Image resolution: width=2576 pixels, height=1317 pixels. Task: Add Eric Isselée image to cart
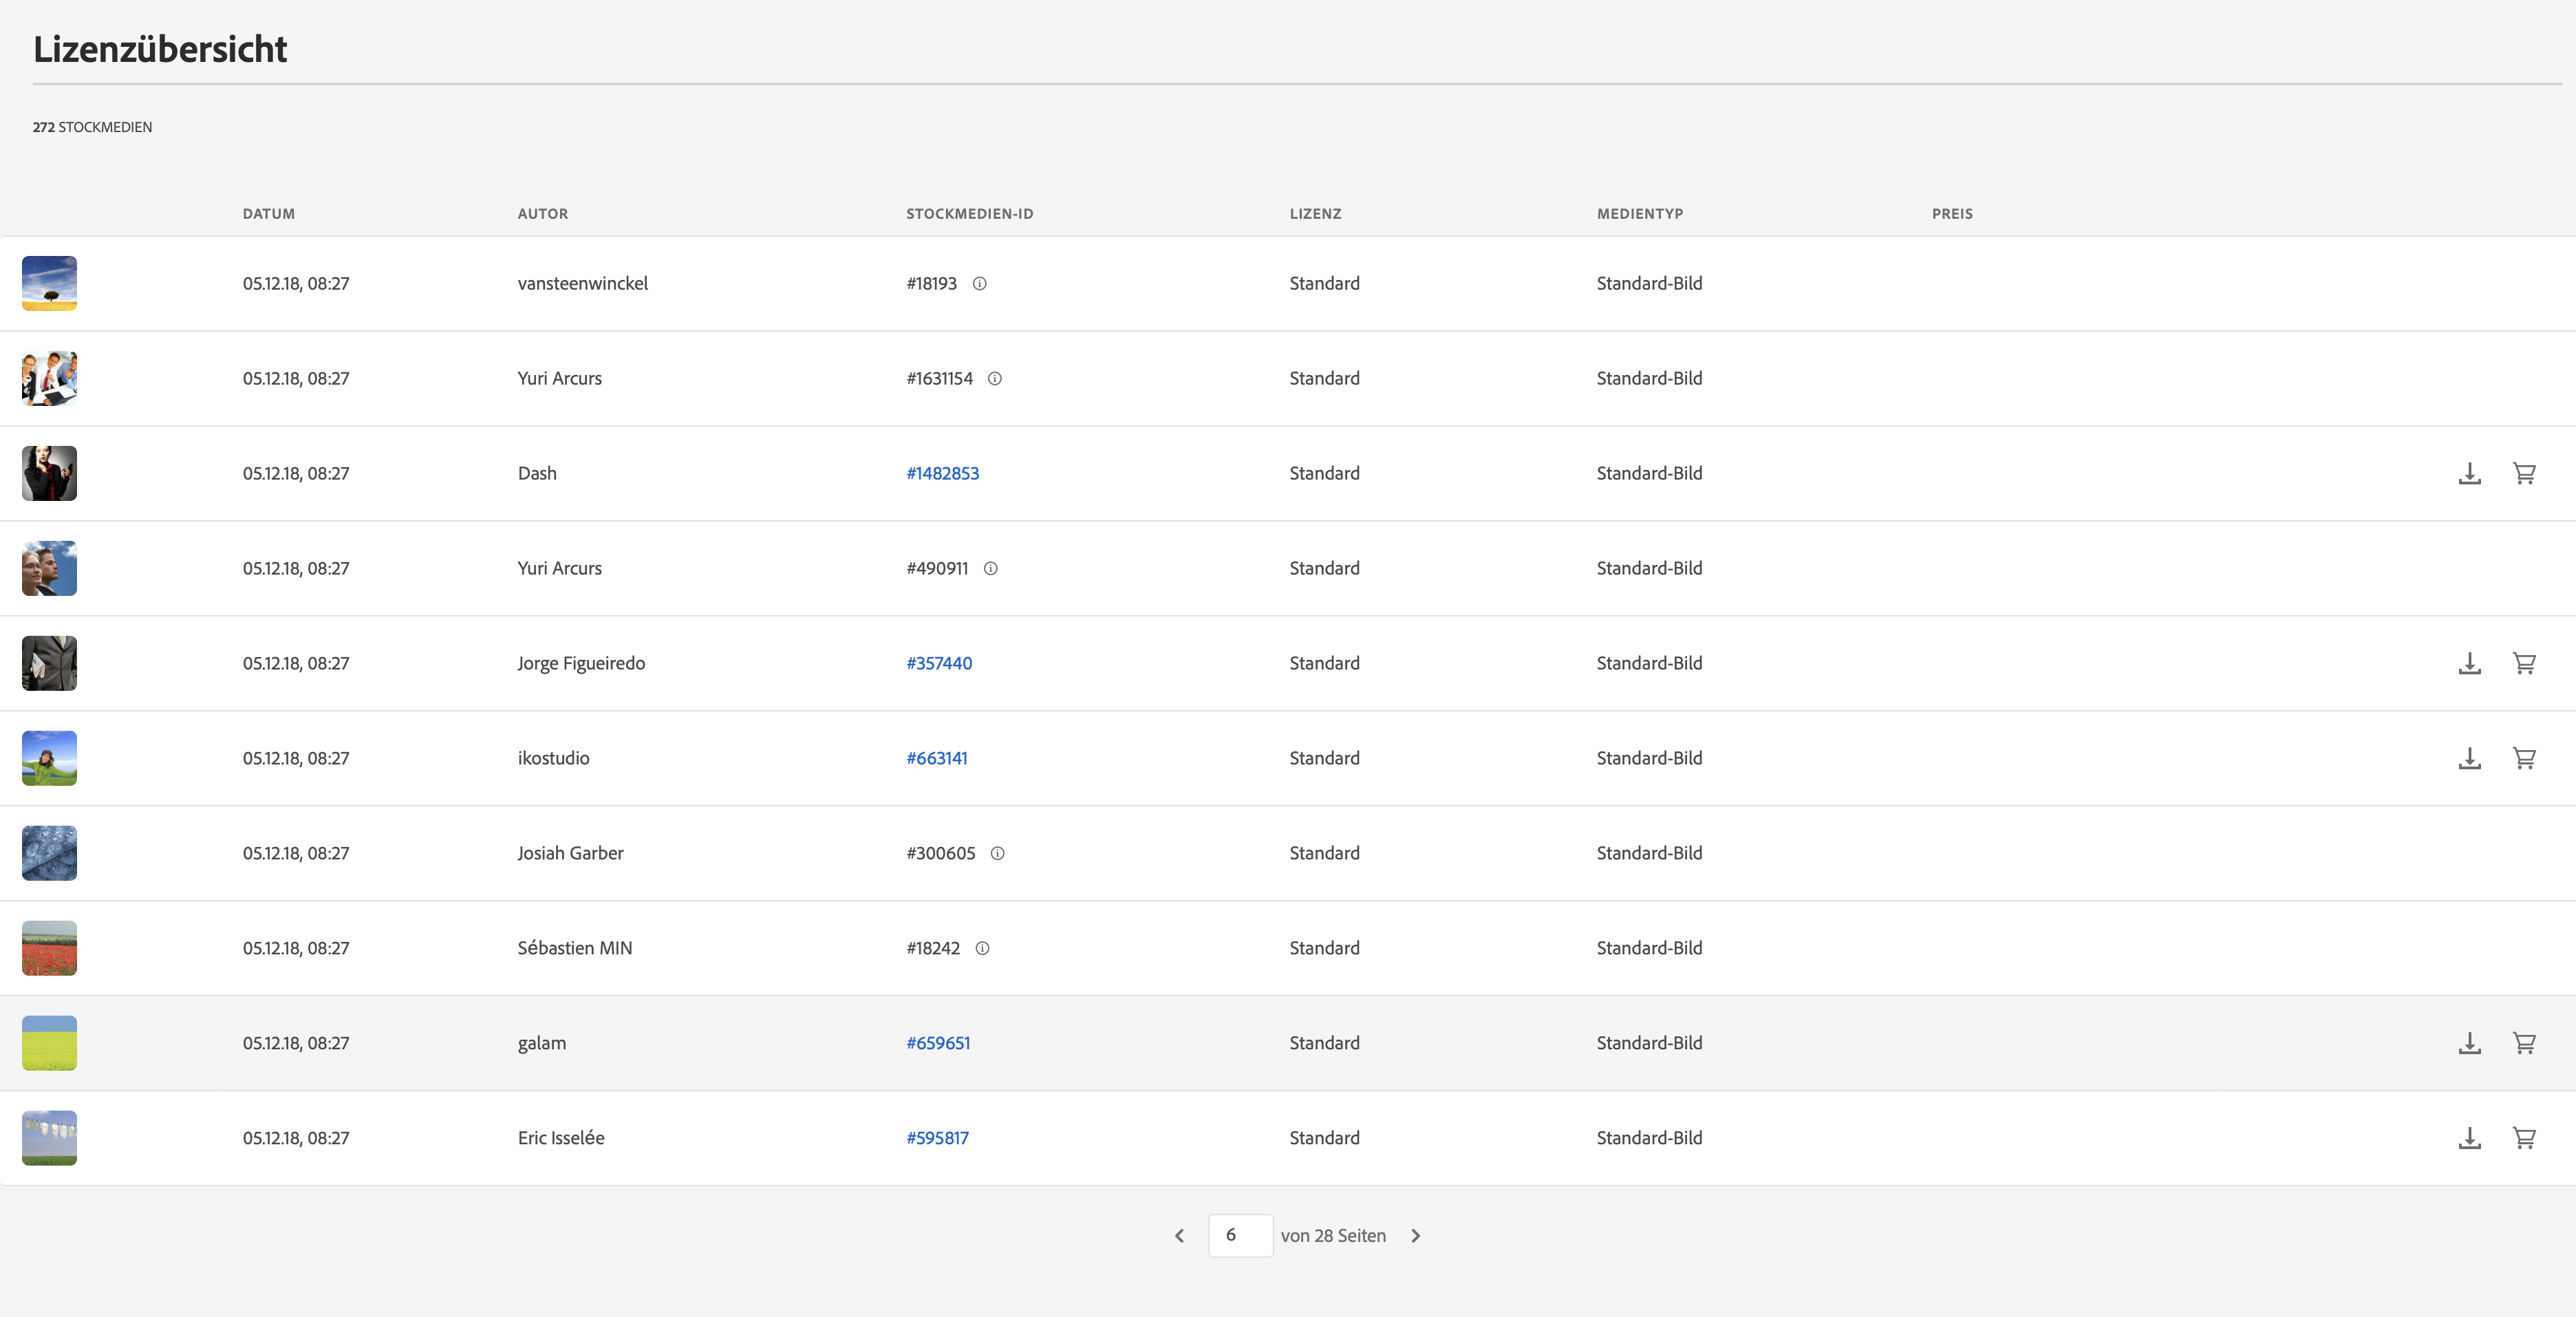pyautogui.click(x=2524, y=1138)
